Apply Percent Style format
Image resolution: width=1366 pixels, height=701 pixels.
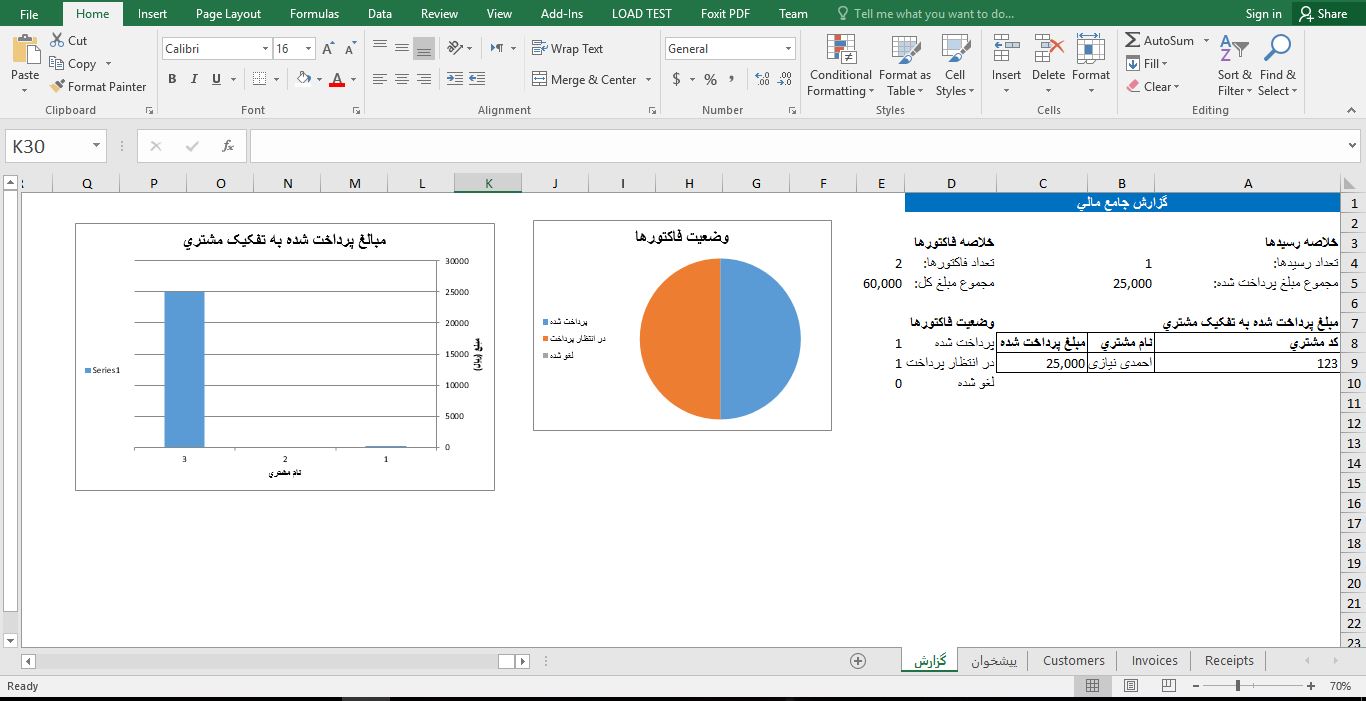pos(710,79)
